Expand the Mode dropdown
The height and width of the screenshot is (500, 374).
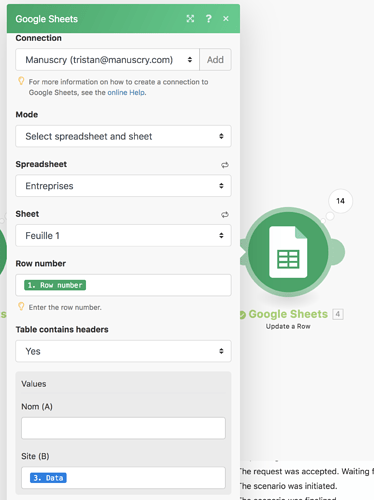[123, 136]
